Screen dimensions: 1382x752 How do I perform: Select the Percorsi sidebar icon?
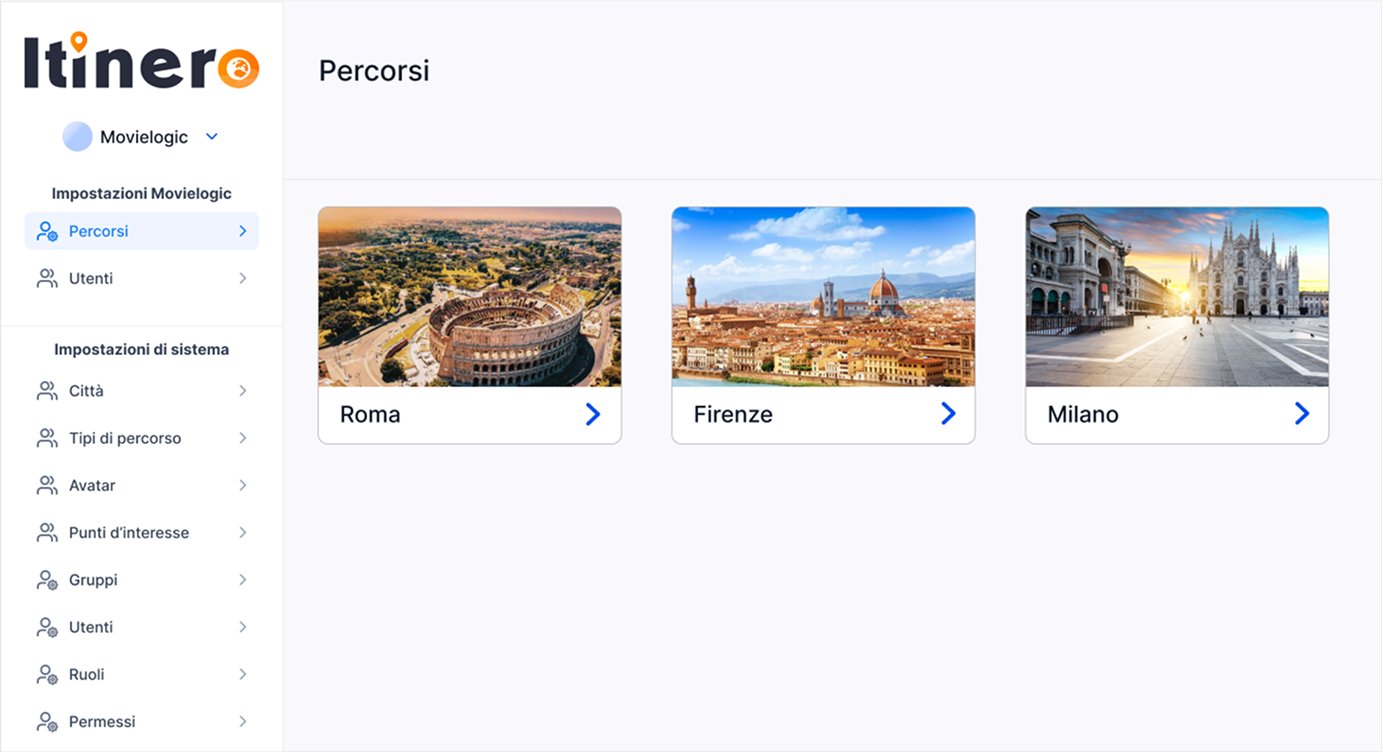tap(46, 230)
